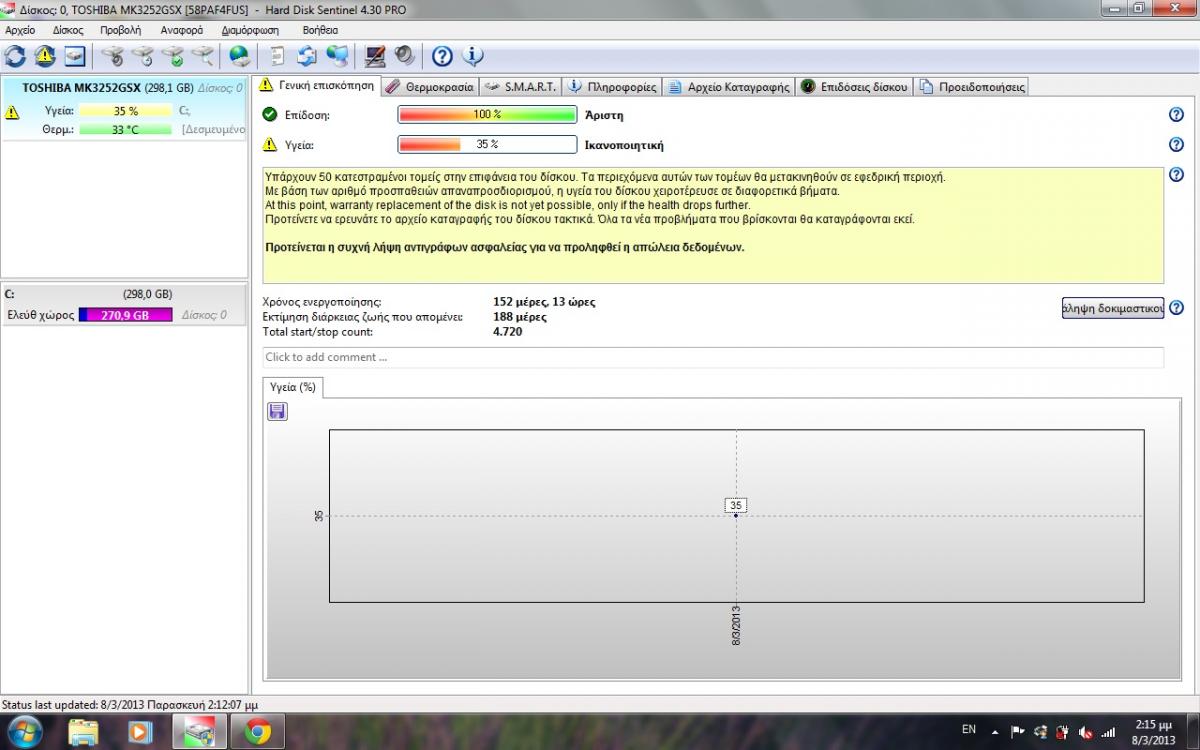1200x750 pixels.
Task: Click the λήψη δοκιμαστικού button
Action: click(x=1113, y=308)
